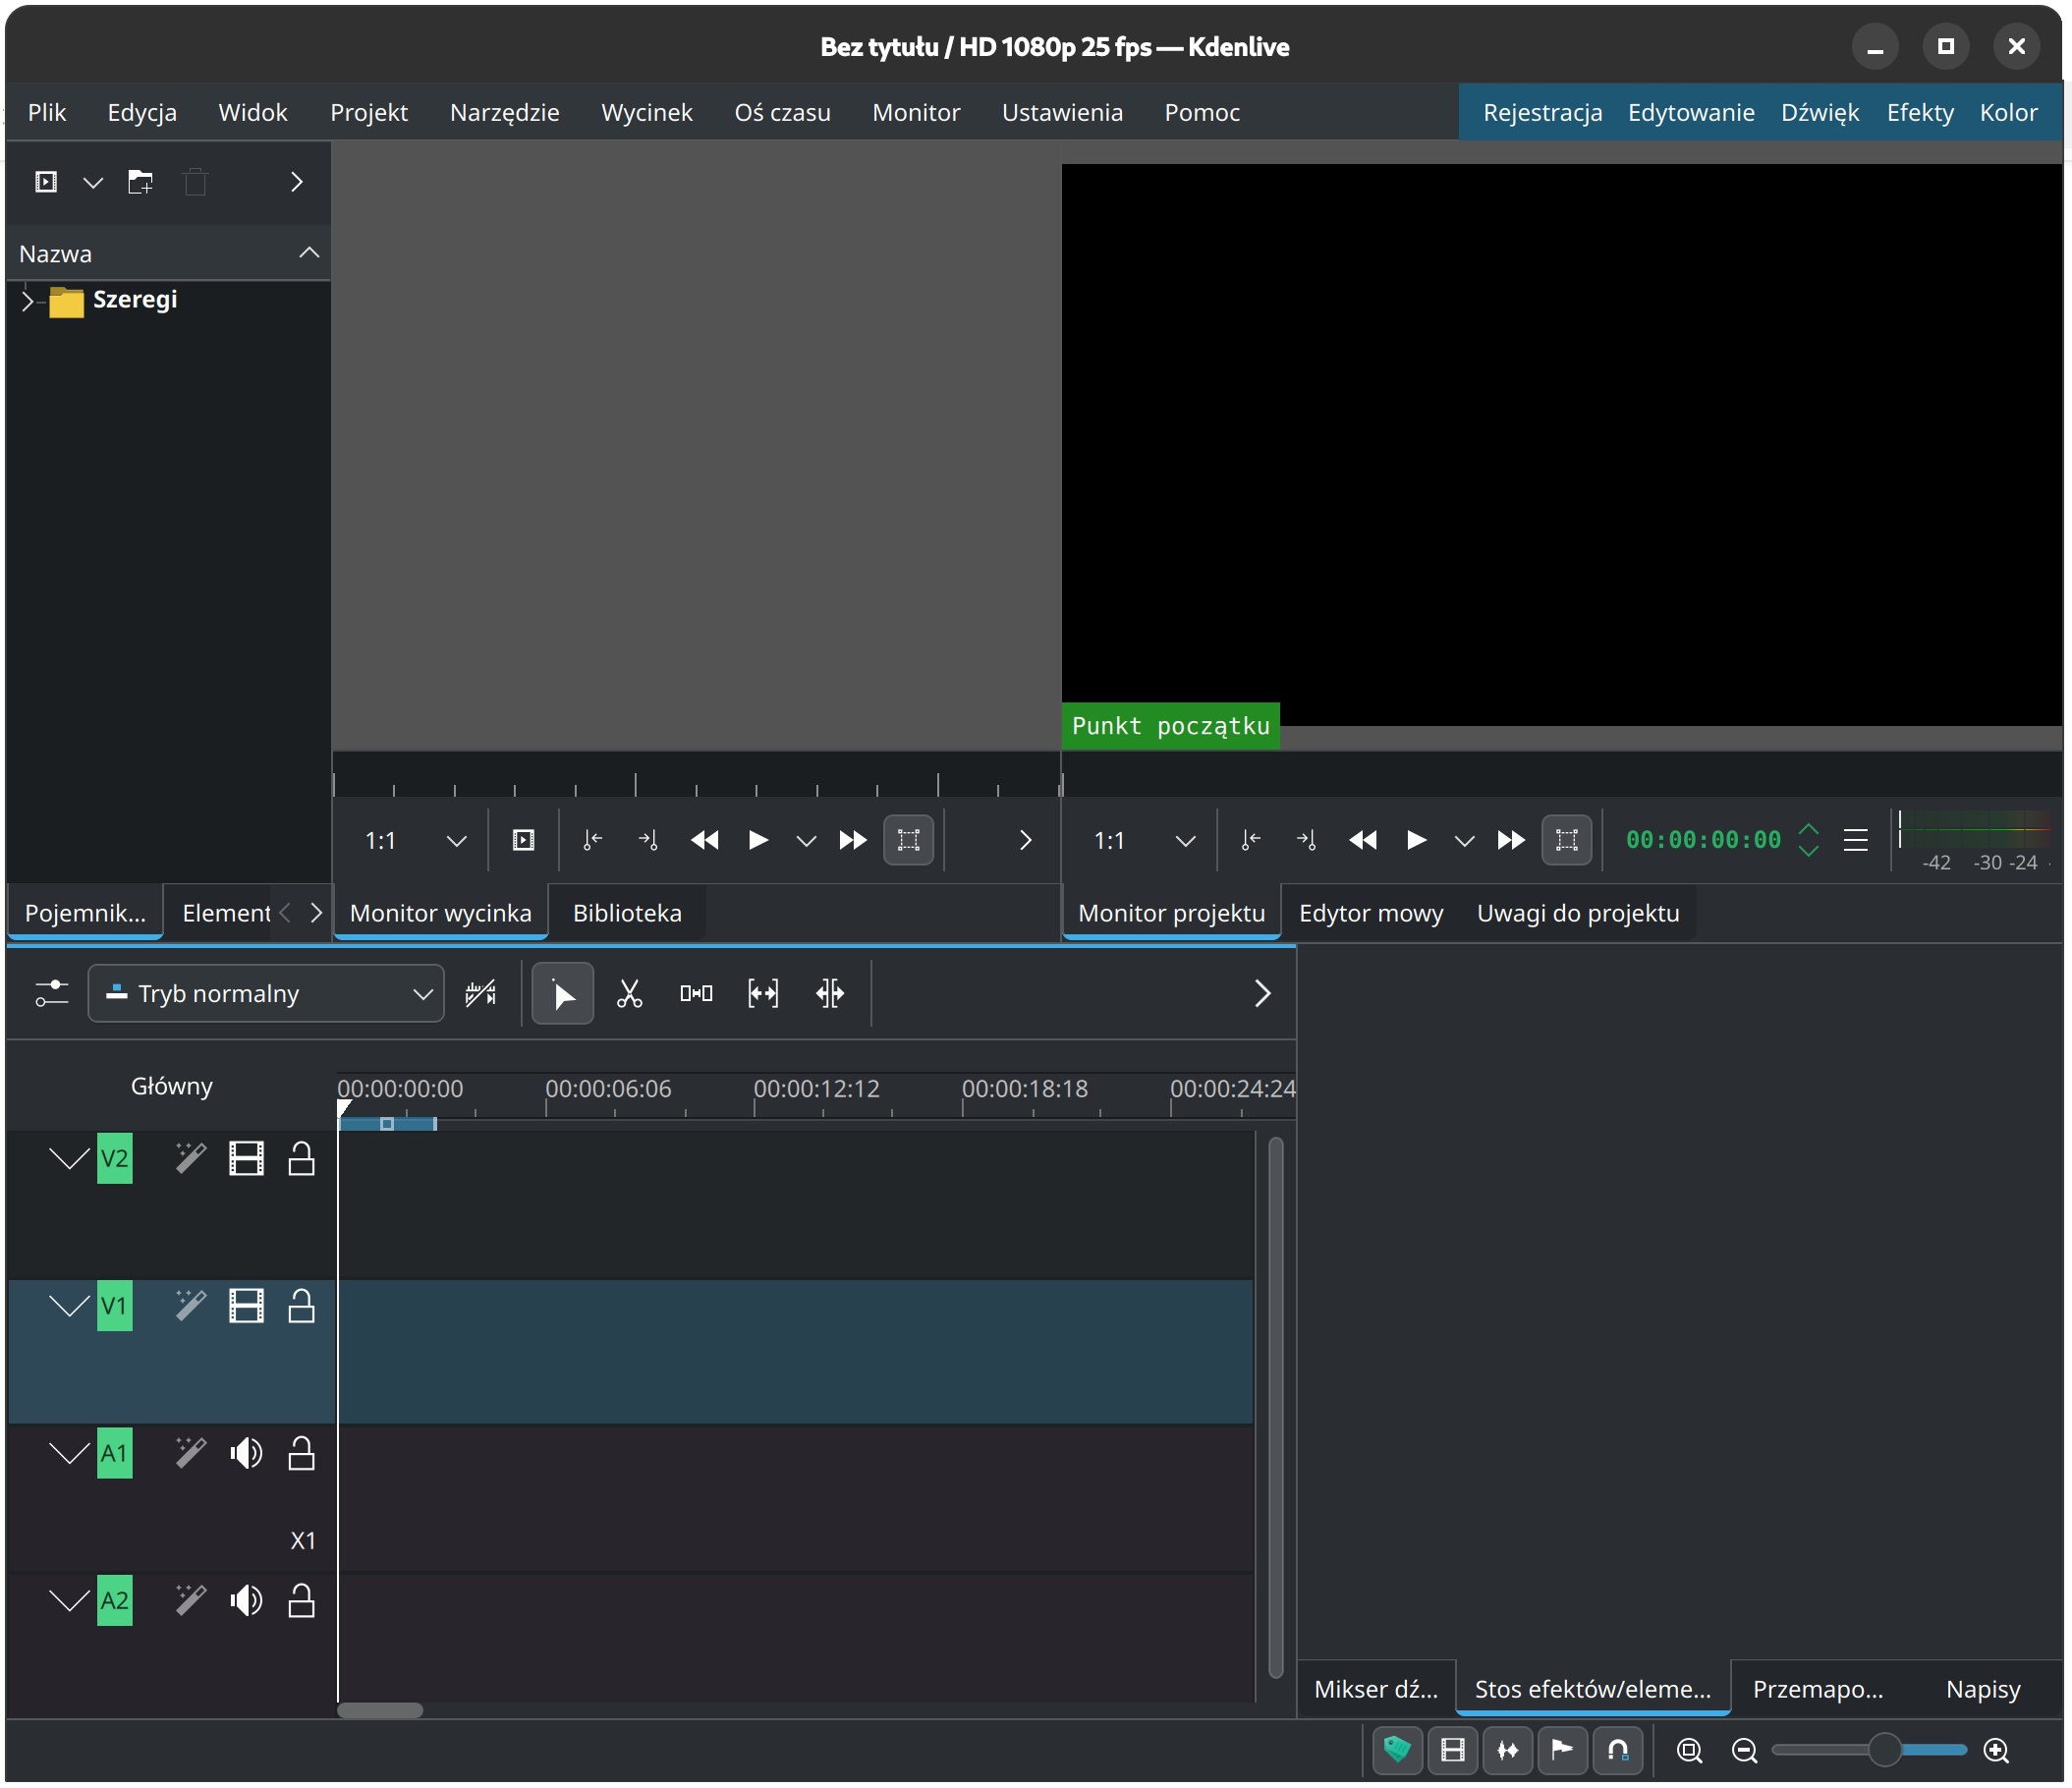This screenshot has height=1788, width=2072.
Task: Click the ripple tool icon
Action: (829, 993)
